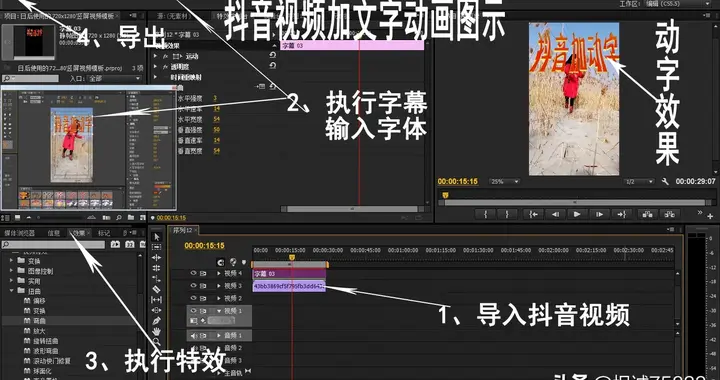
Task: Click the Set Encore chapter marker icon
Action: tap(233, 263)
